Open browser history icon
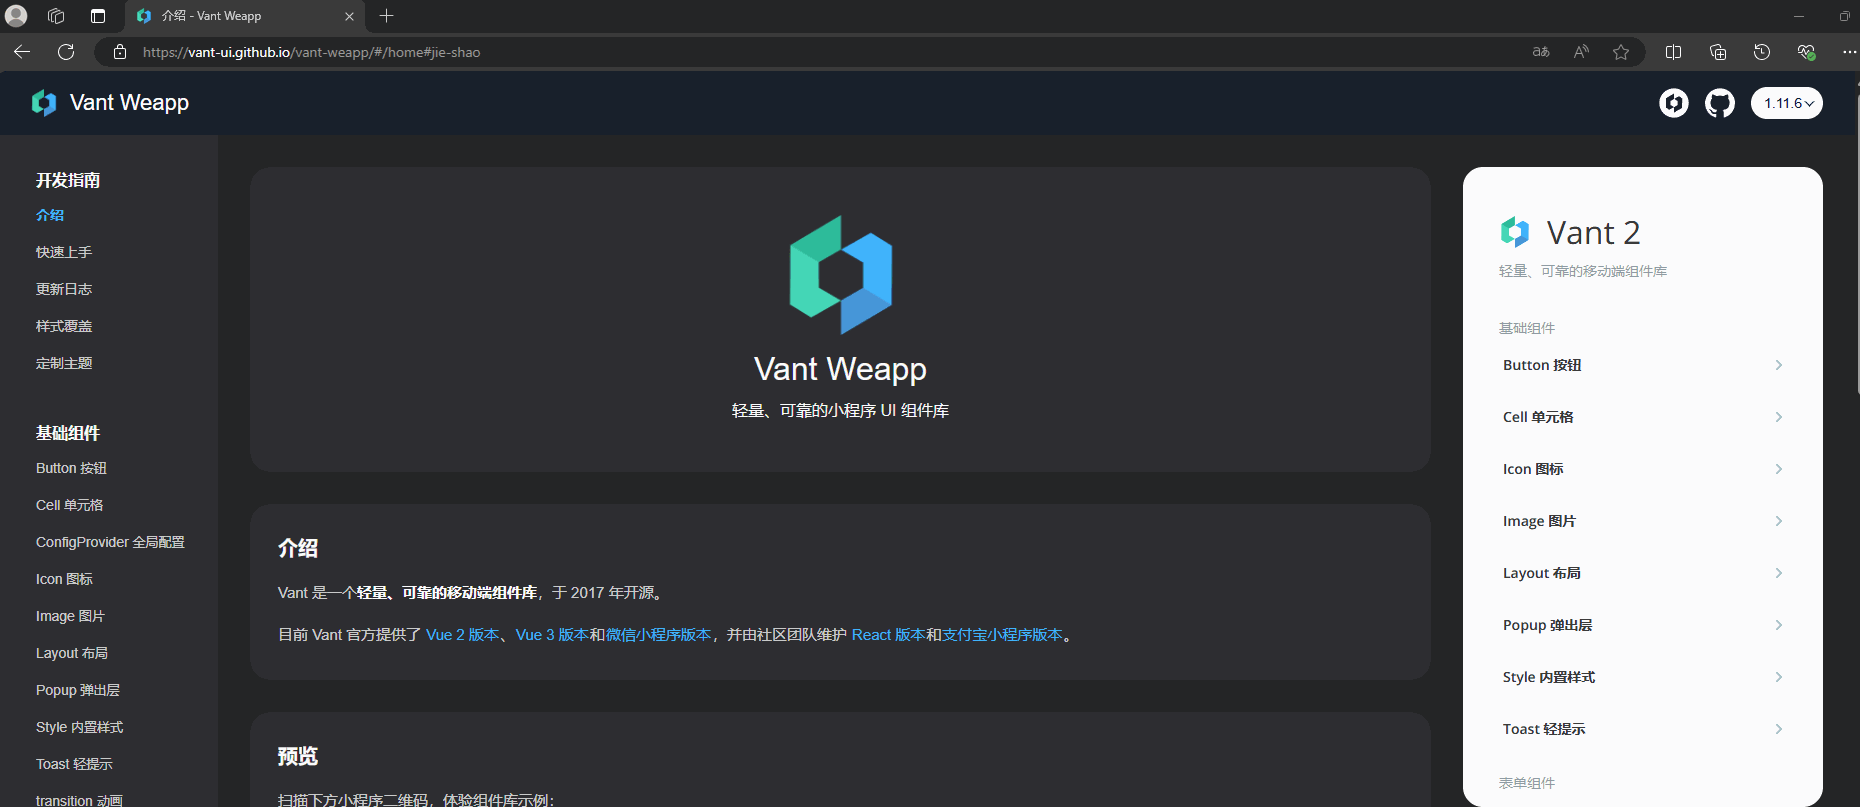The image size is (1860, 807). point(1762,52)
